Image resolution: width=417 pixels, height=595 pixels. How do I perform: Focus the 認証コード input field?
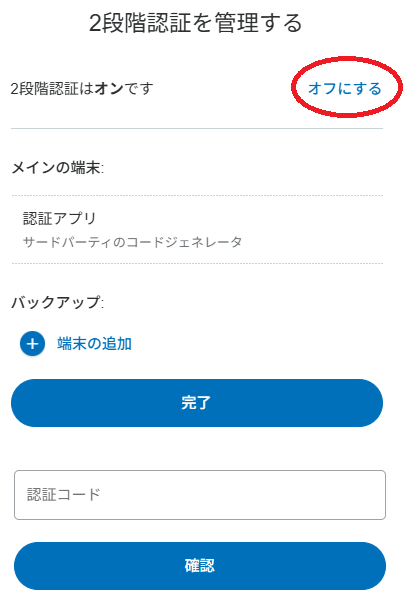point(200,495)
